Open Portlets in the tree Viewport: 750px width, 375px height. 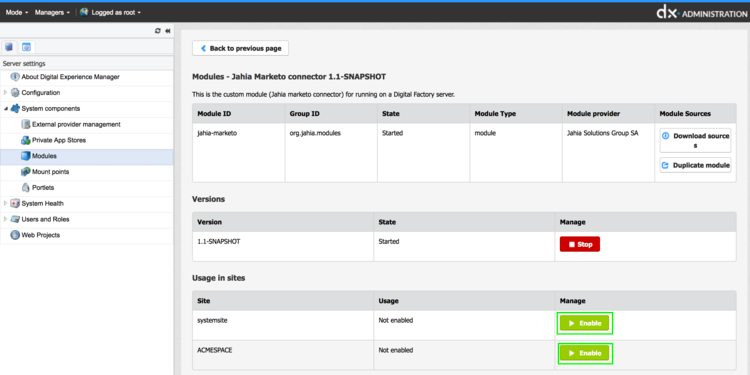click(x=43, y=188)
